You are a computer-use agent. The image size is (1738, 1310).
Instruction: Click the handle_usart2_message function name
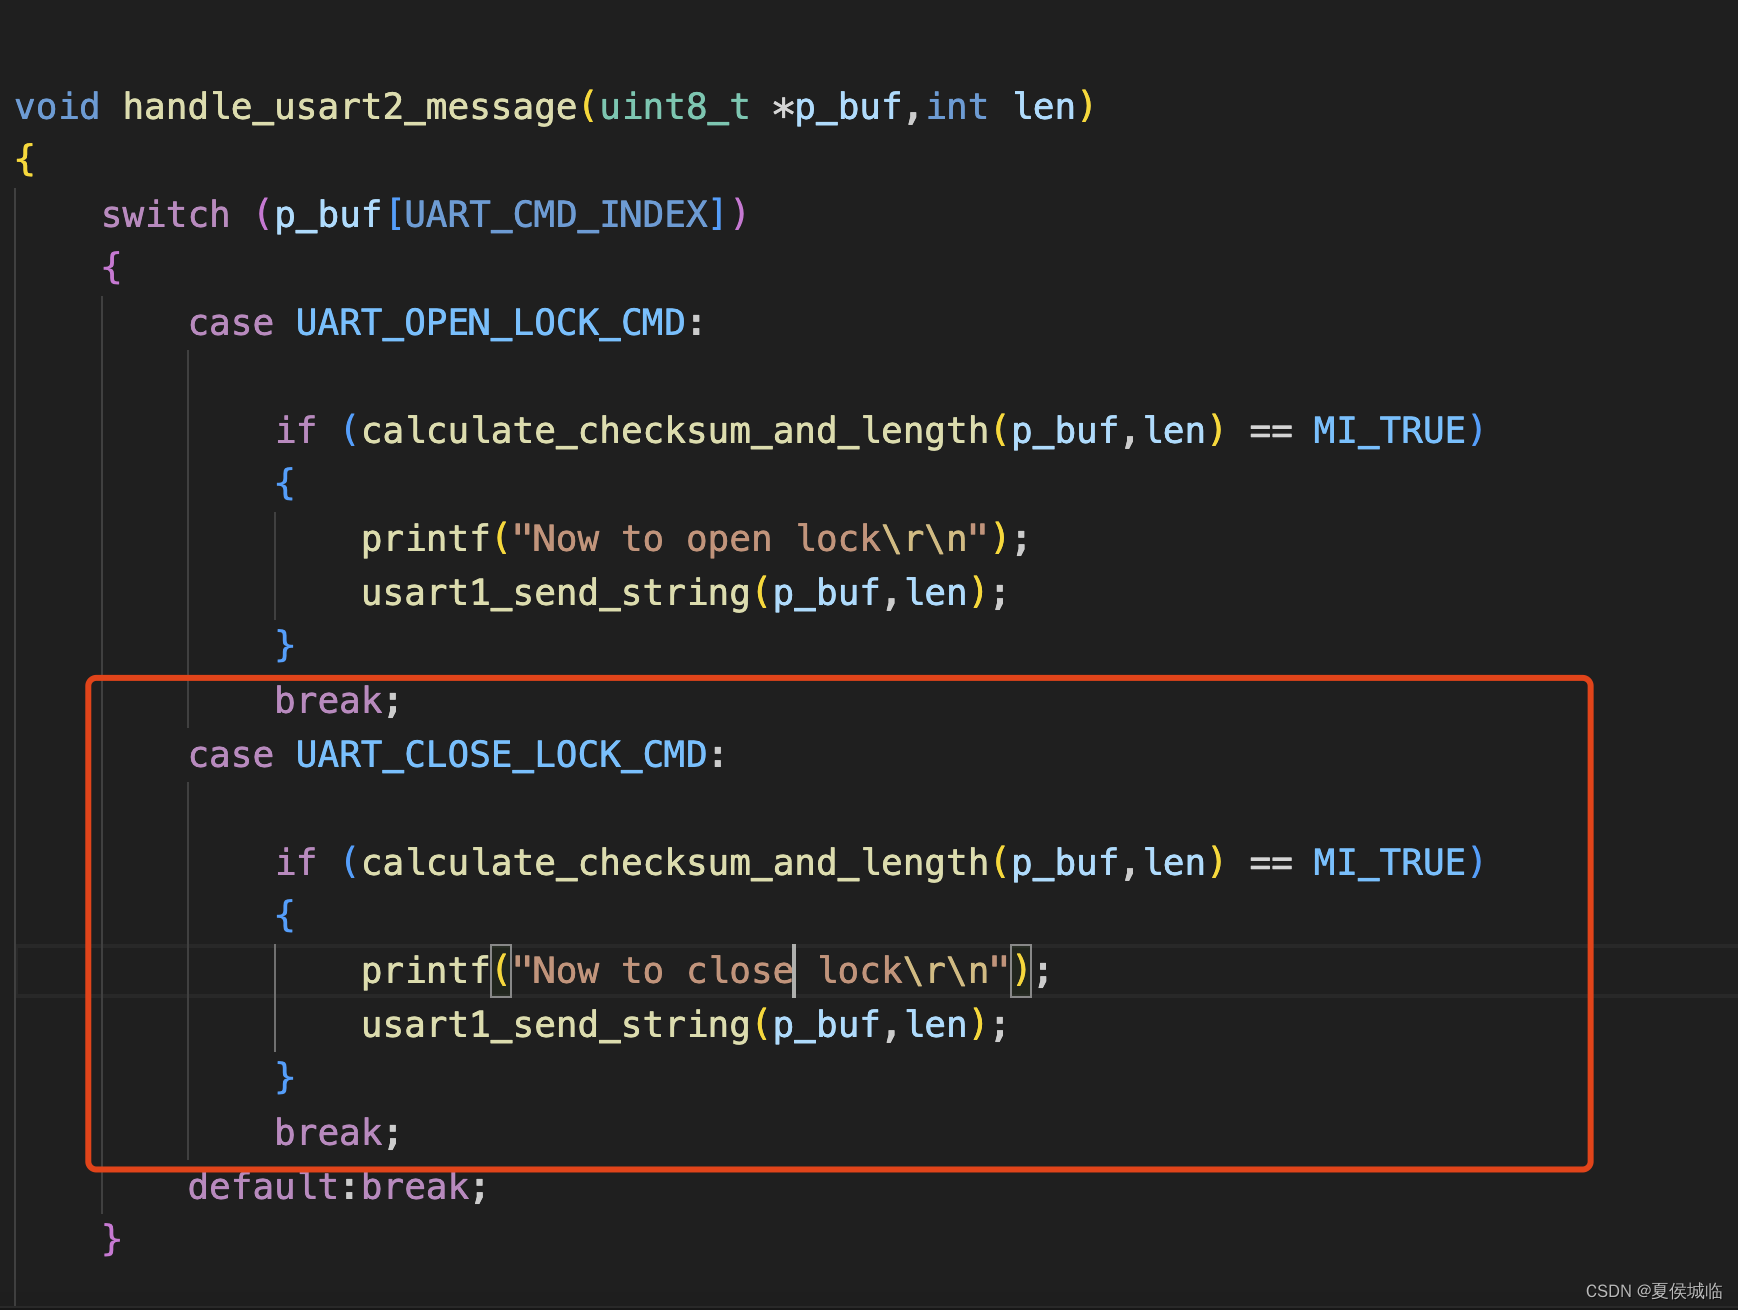pyautogui.click(x=350, y=107)
